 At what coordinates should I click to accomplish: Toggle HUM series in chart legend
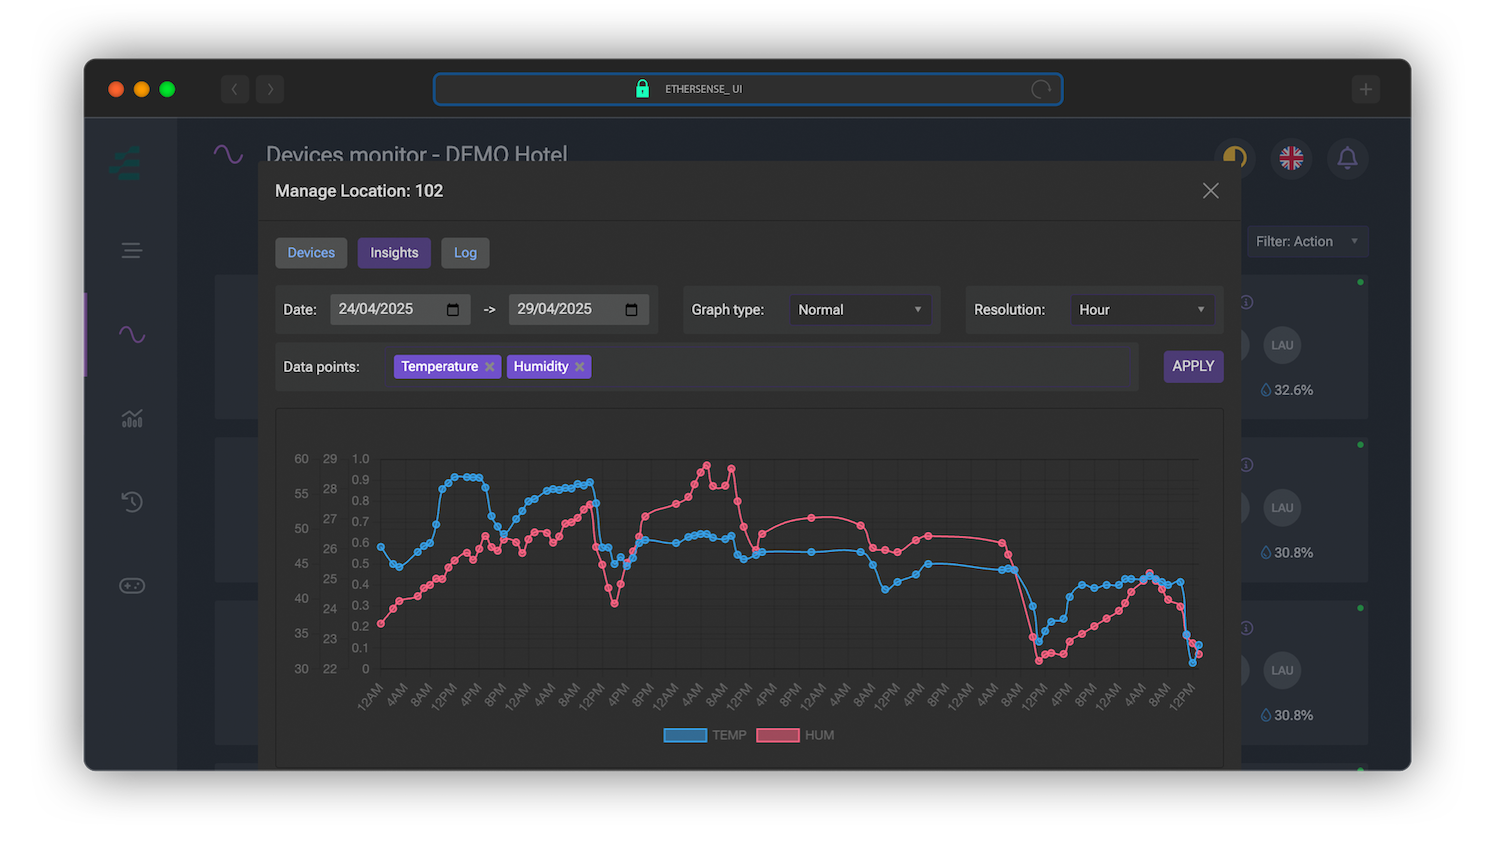[x=795, y=735]
